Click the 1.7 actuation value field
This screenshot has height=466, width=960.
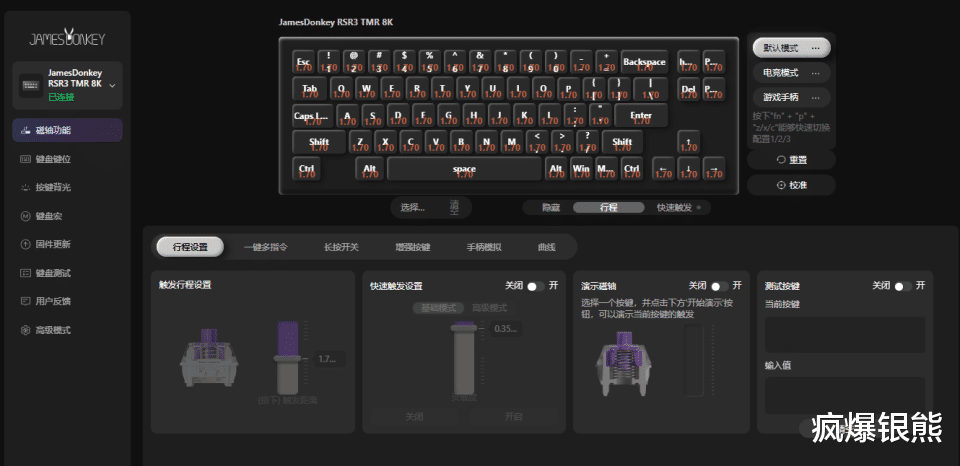click(329, 359)
